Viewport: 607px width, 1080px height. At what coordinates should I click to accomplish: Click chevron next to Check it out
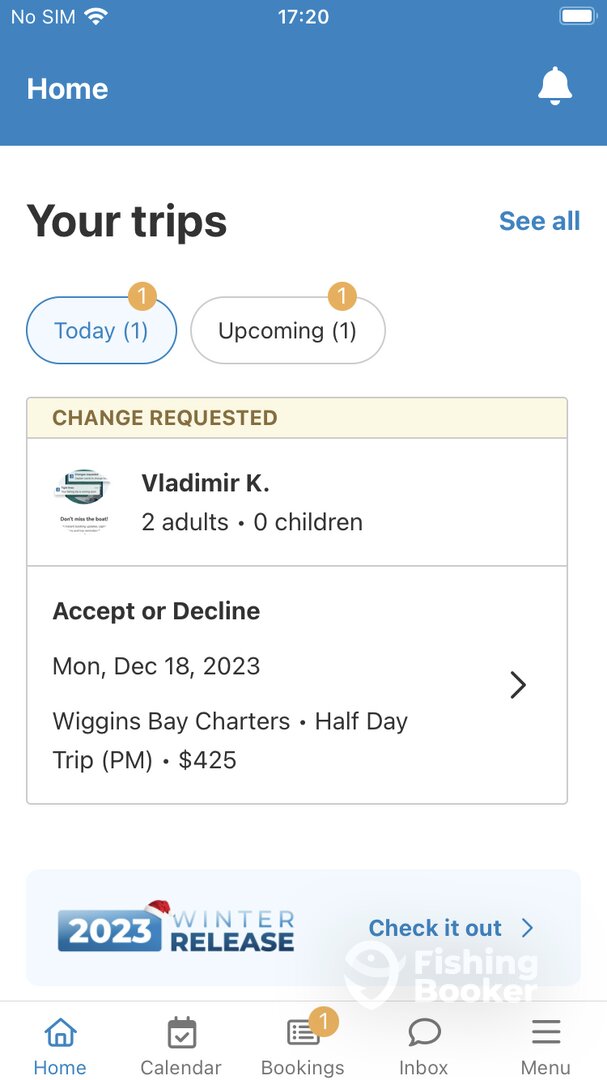pos(528,928)
